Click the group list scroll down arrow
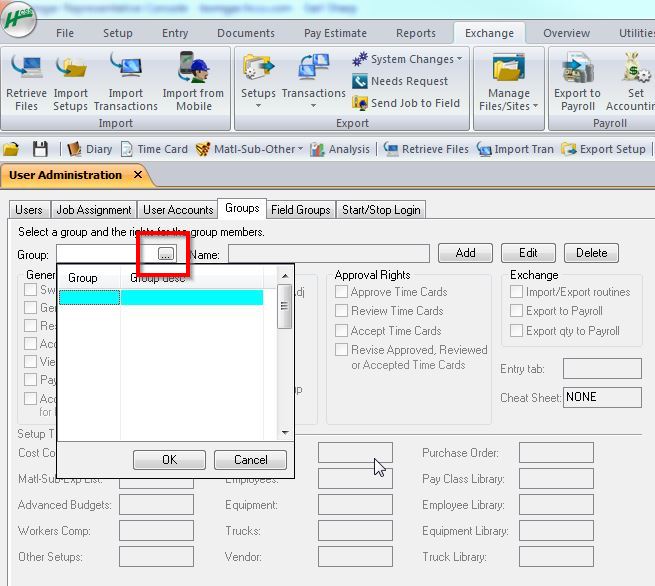Screen dimensions: 655x586 (285, 433)
